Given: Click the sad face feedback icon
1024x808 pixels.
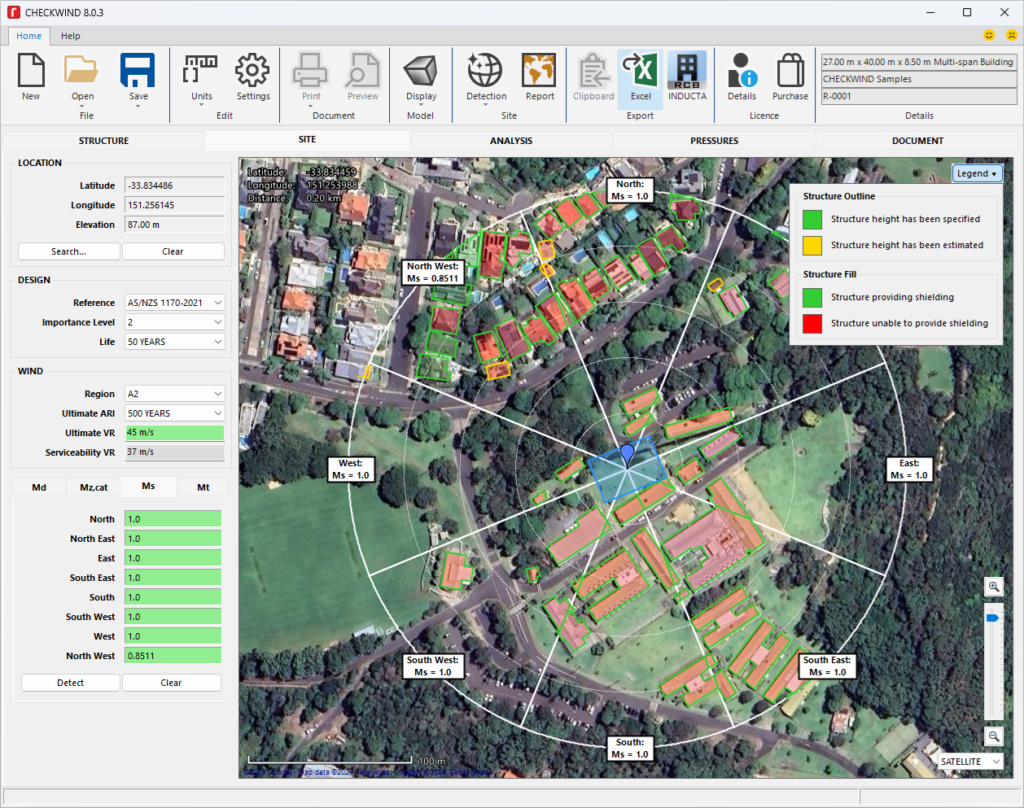Looking at the screenshot, I should (x=1011, y=35).
